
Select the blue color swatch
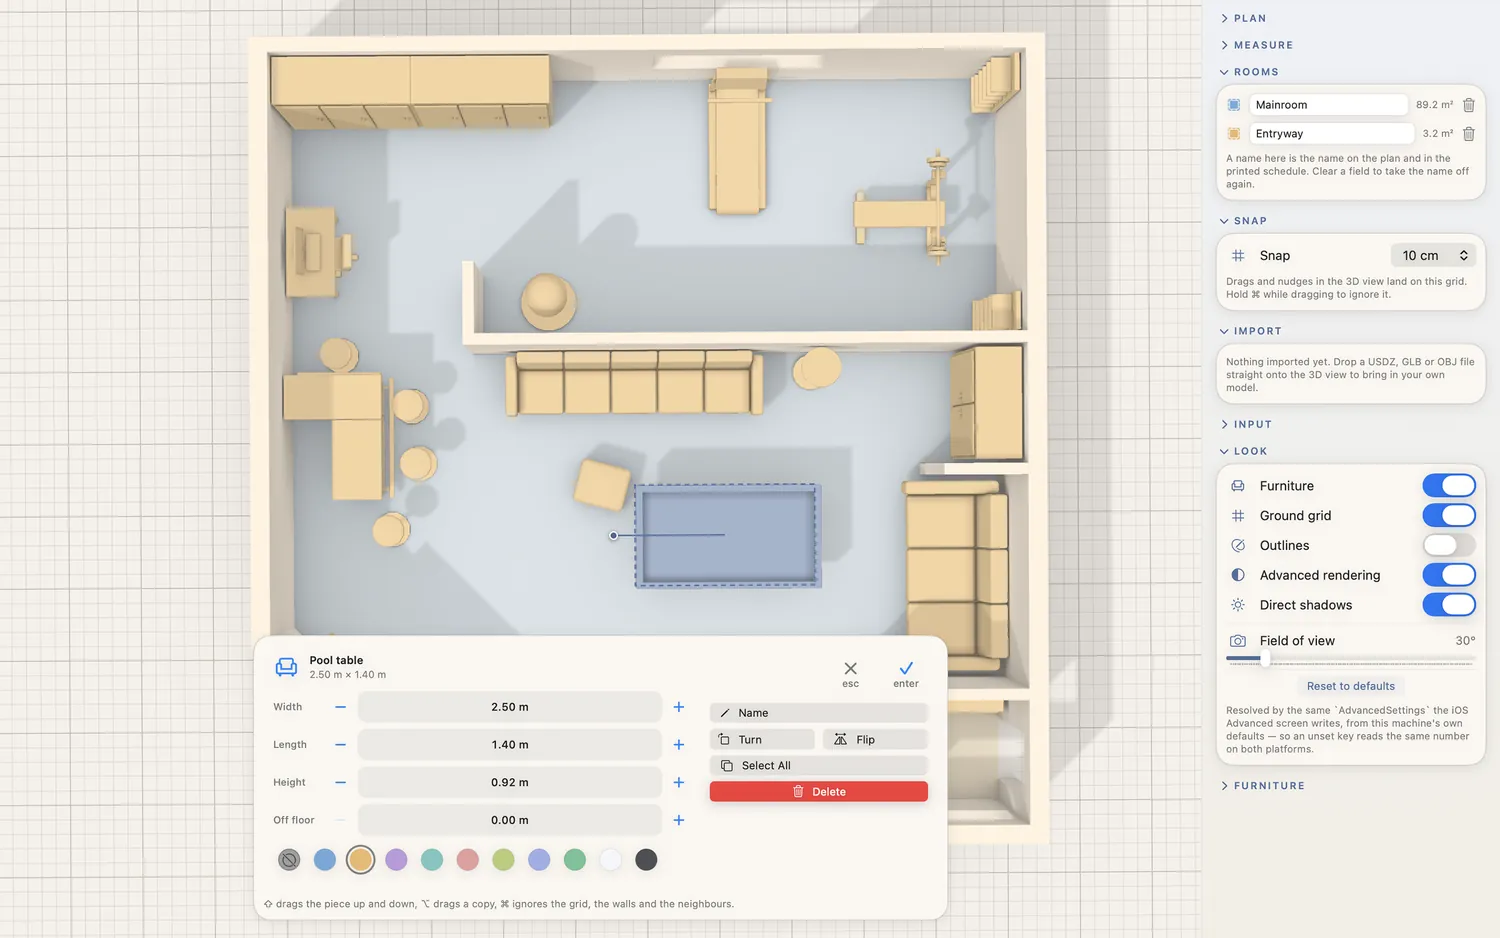325,860
